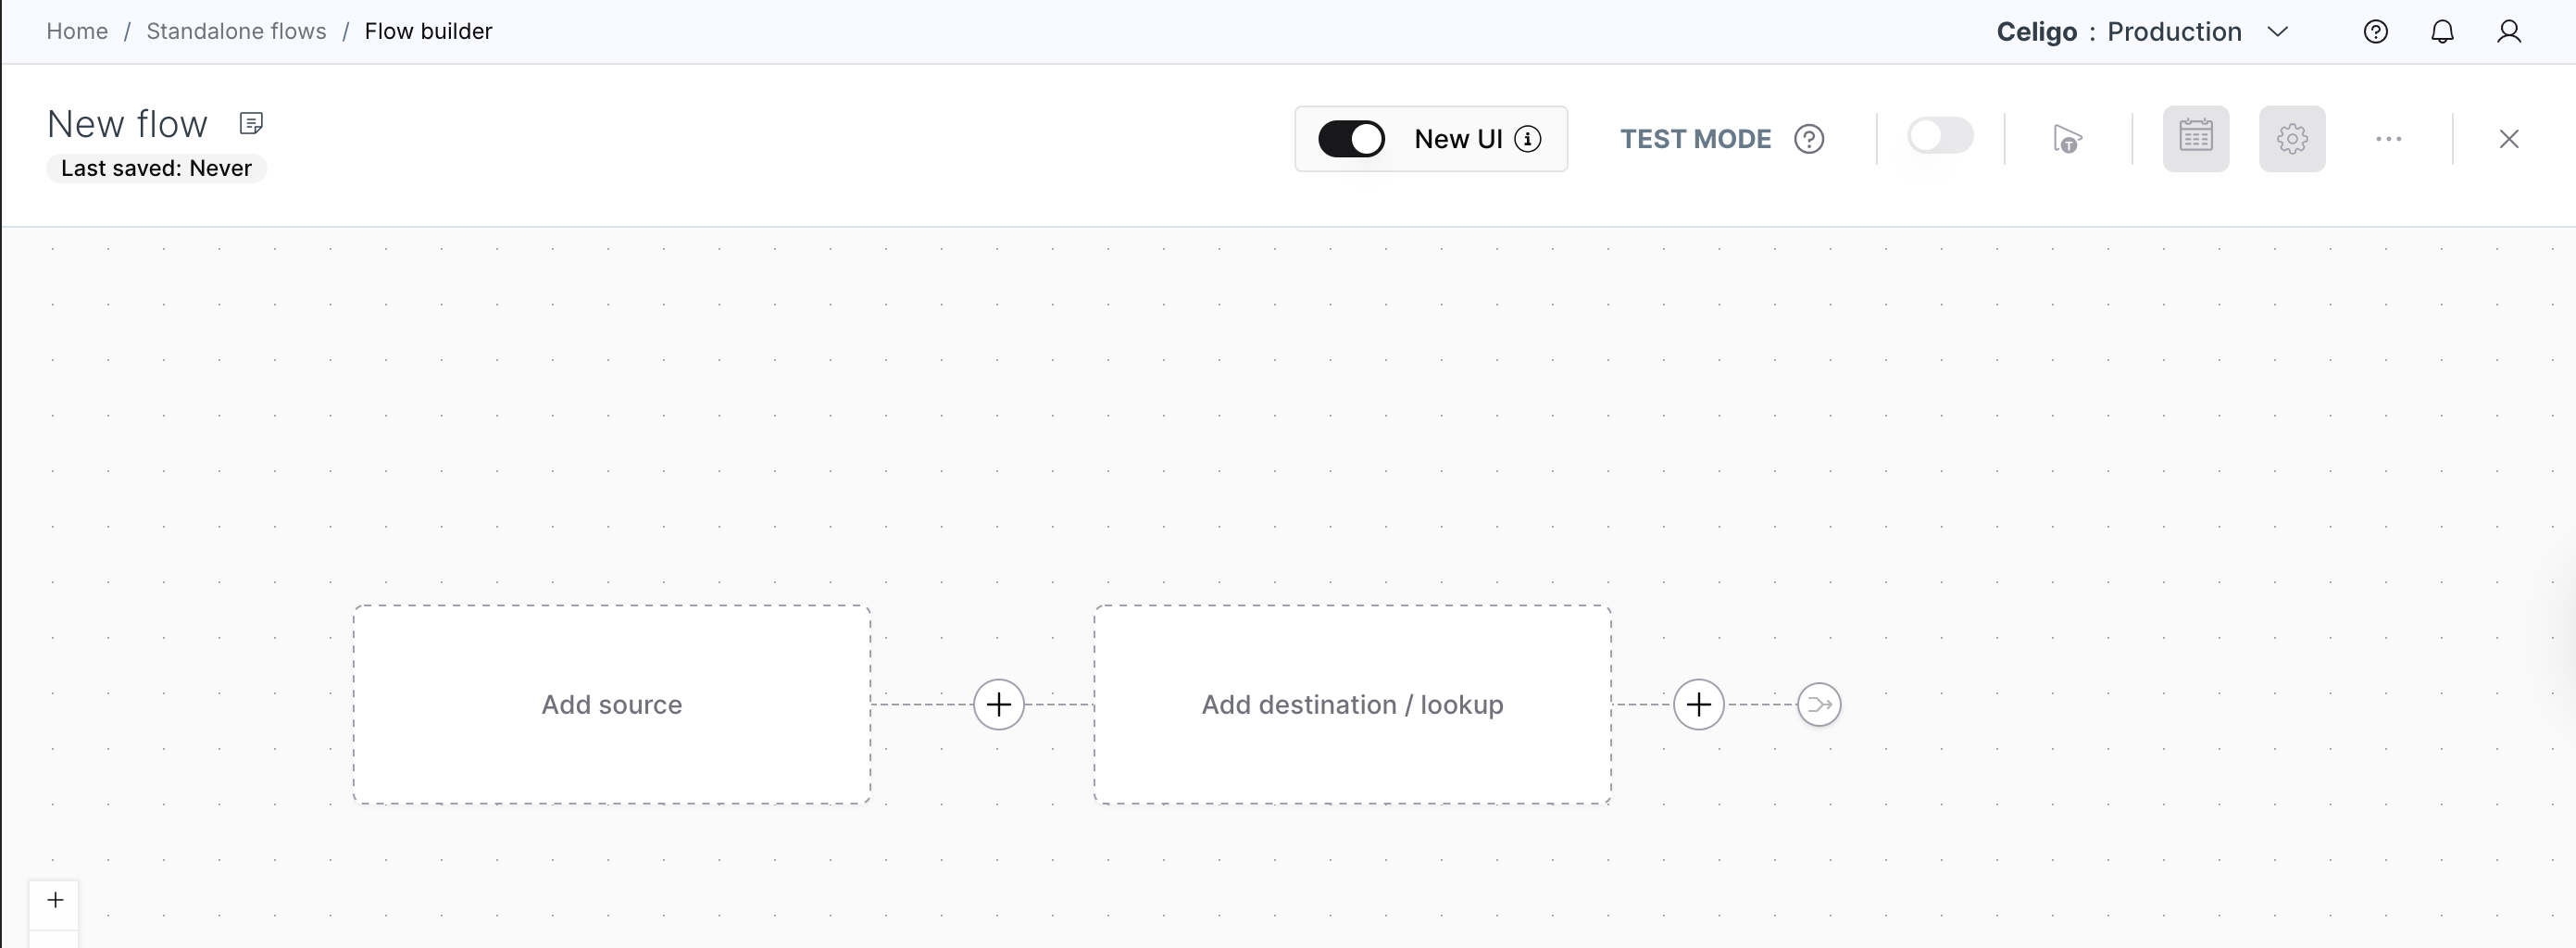Click the plus node between source and destination

coord(998,704)
